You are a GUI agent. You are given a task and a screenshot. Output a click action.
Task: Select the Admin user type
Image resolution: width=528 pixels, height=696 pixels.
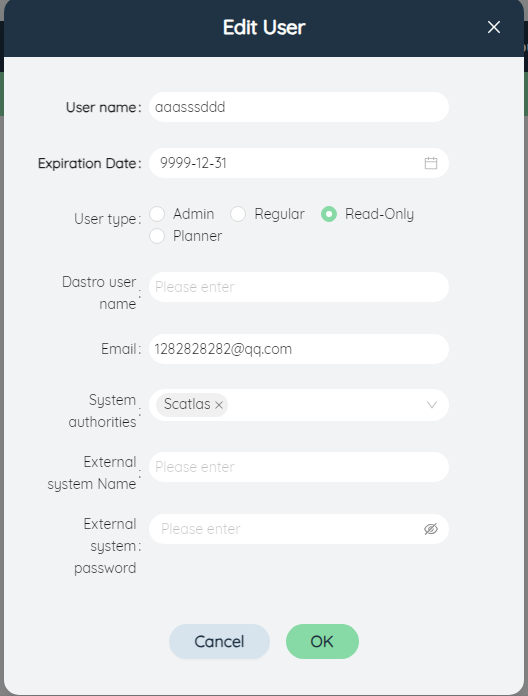pos(157,214)
